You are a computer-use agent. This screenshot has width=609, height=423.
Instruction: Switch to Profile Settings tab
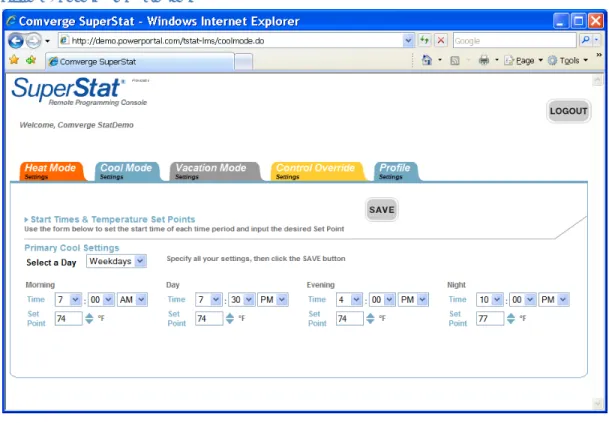[x=396, y=171]
